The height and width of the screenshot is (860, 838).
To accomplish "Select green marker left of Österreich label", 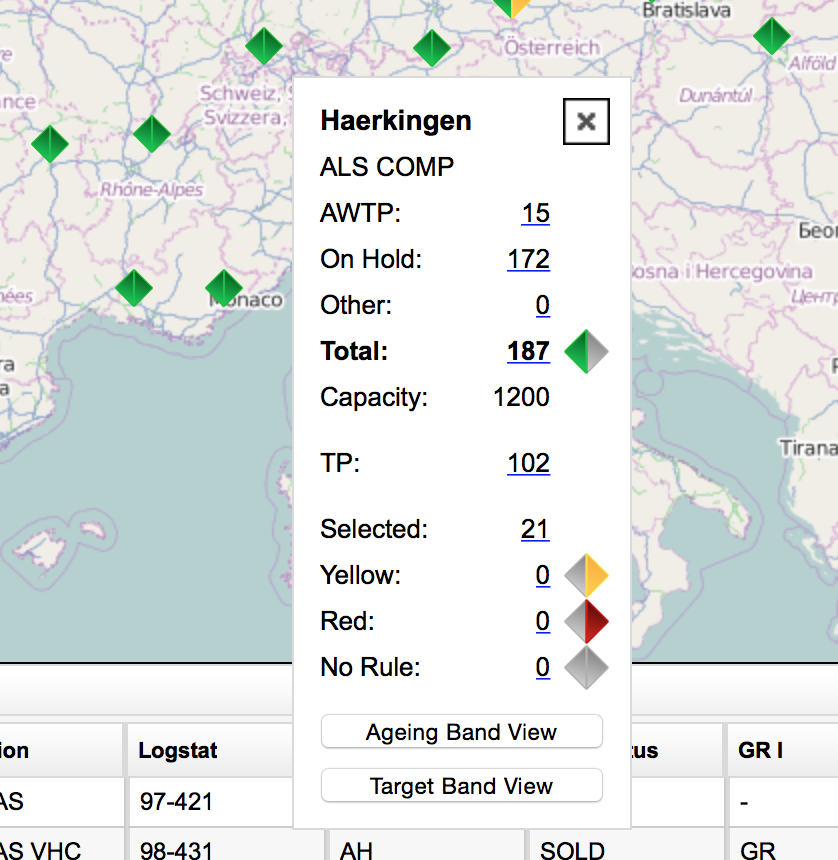I will pyautogui.click(x=431, y=48).
